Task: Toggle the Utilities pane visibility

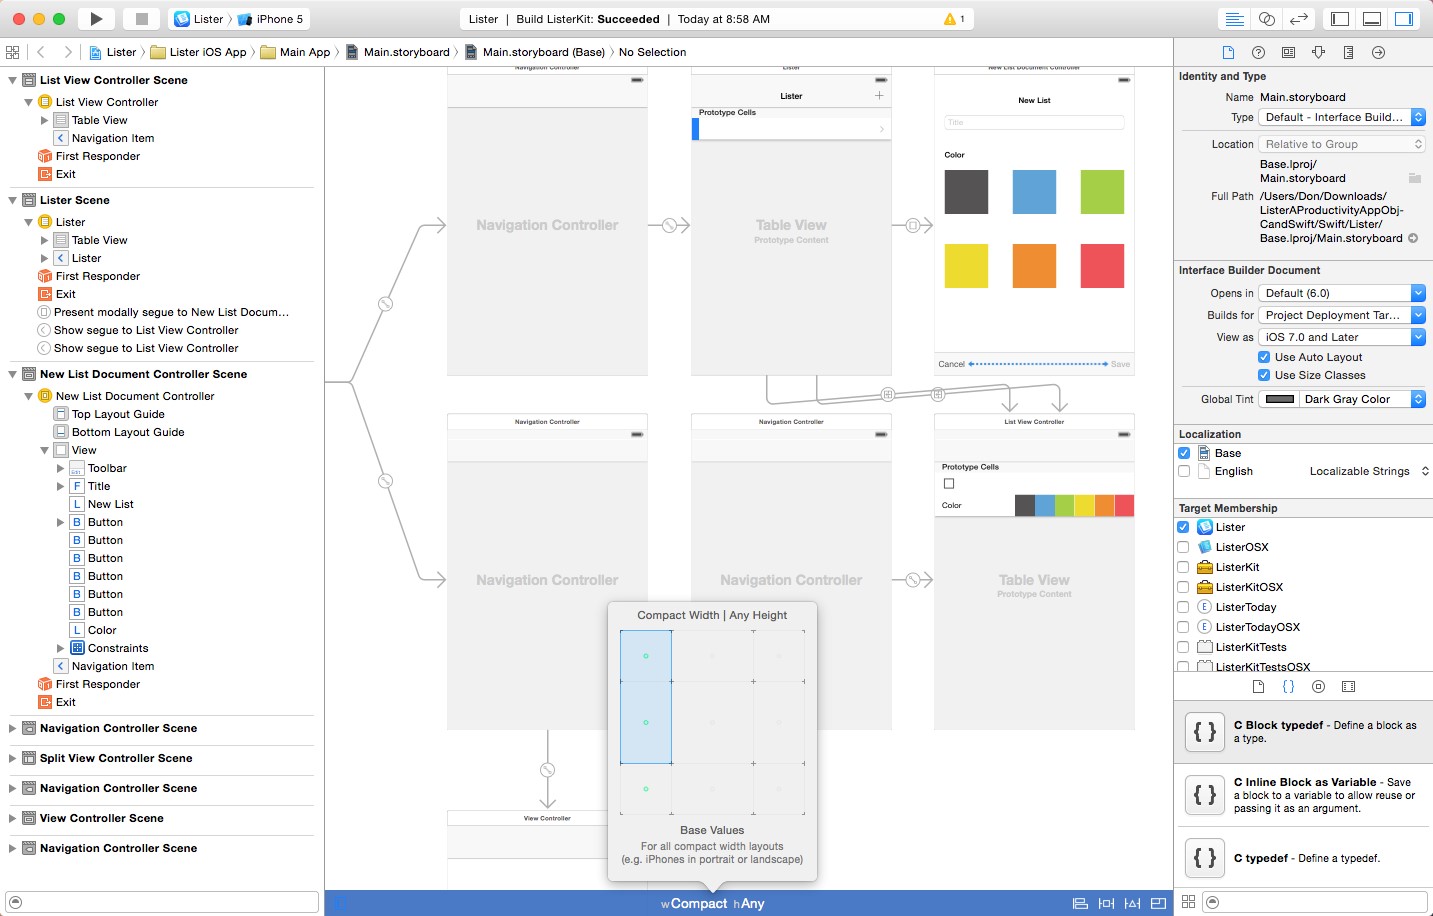Action: 1404,19
